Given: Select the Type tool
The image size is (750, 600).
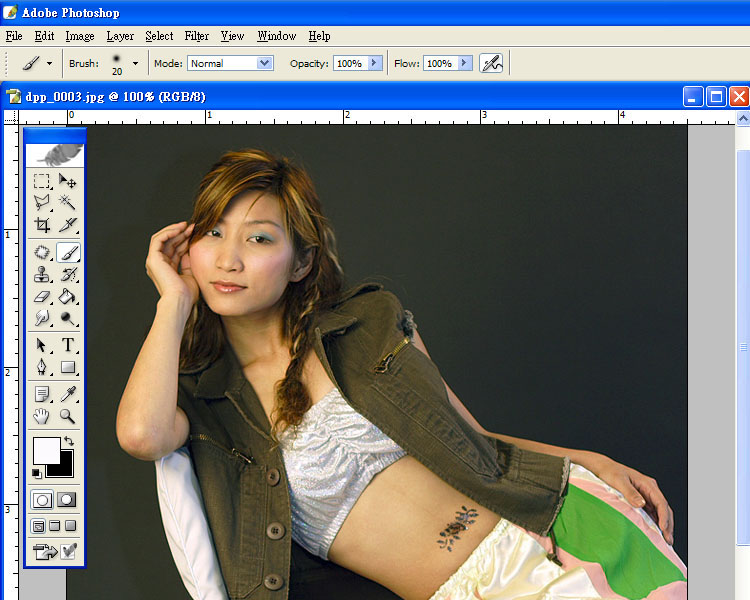Looking at the screenshot, I should 68,345.
